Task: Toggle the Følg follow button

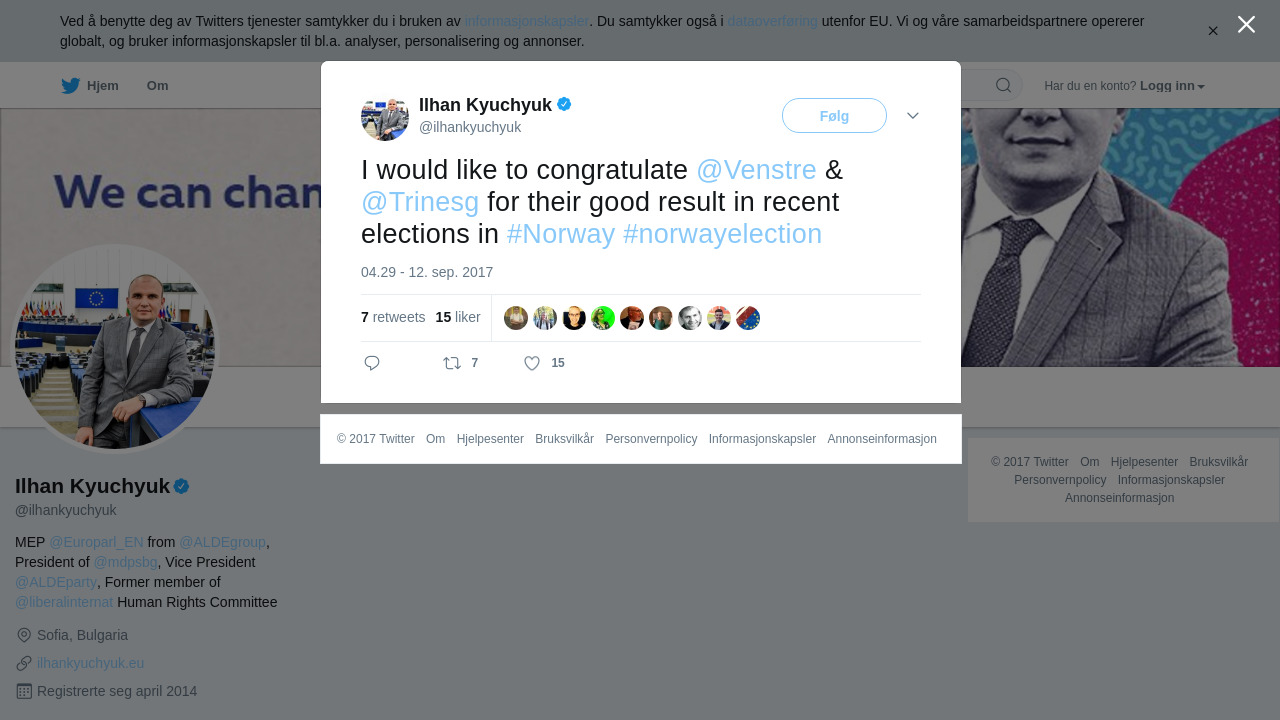Action: pos(834,116)
